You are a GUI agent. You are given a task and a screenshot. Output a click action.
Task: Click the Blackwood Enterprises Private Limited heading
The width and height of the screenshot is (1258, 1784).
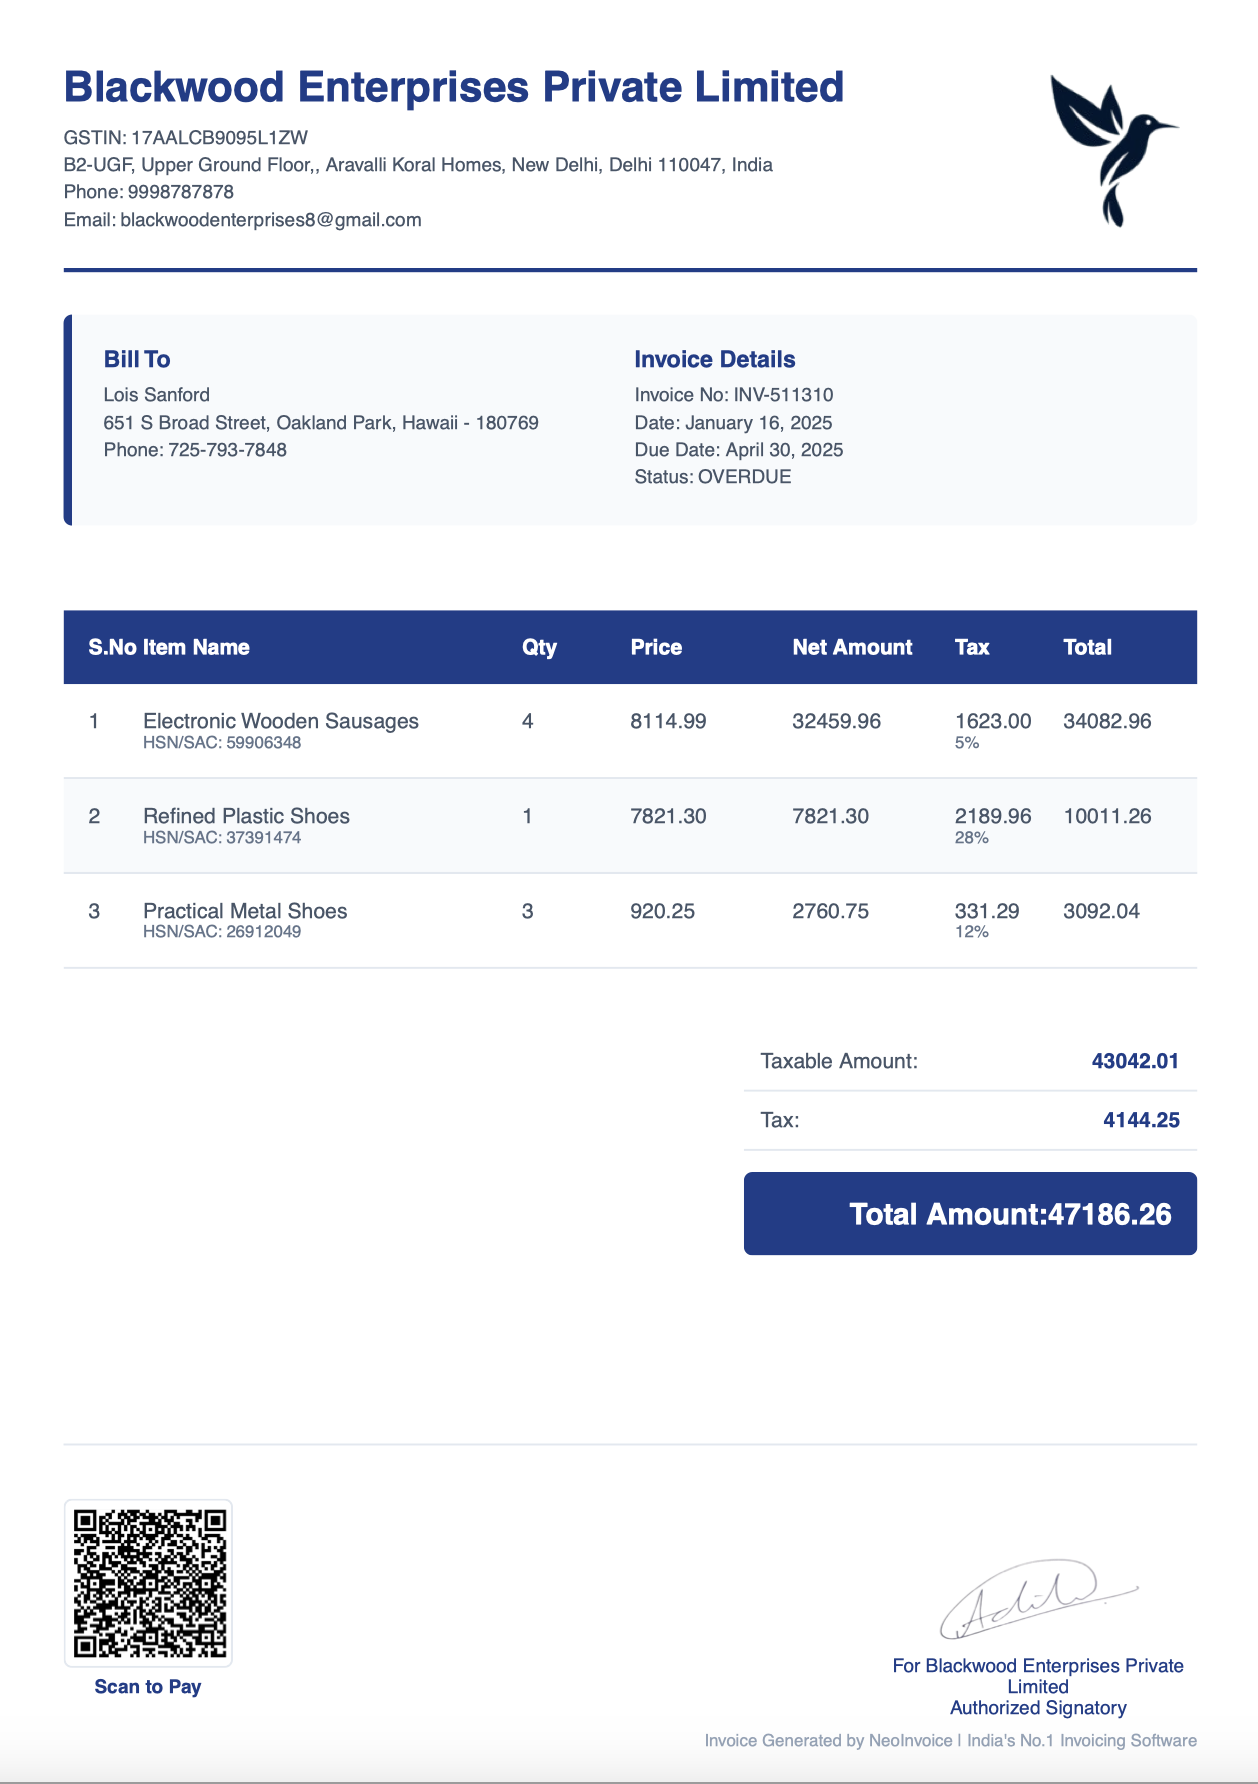453,88
